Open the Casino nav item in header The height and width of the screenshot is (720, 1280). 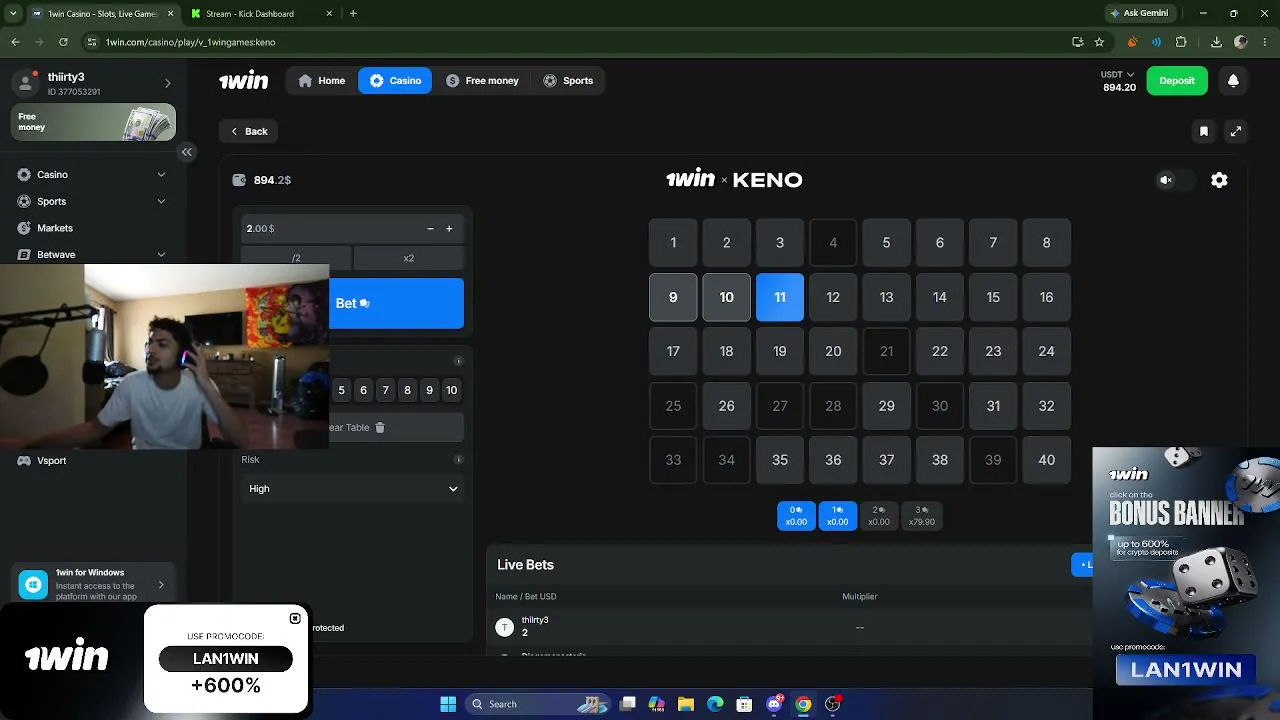tap(395, 81)
